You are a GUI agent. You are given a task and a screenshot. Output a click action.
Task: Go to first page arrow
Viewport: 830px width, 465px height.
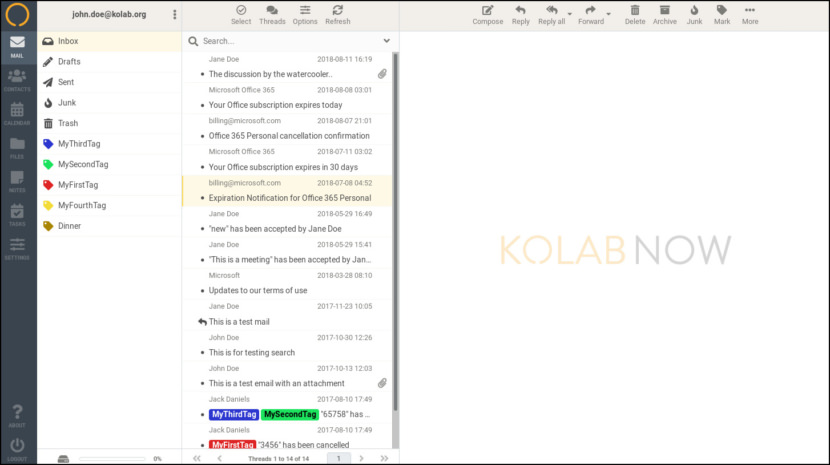197,458
